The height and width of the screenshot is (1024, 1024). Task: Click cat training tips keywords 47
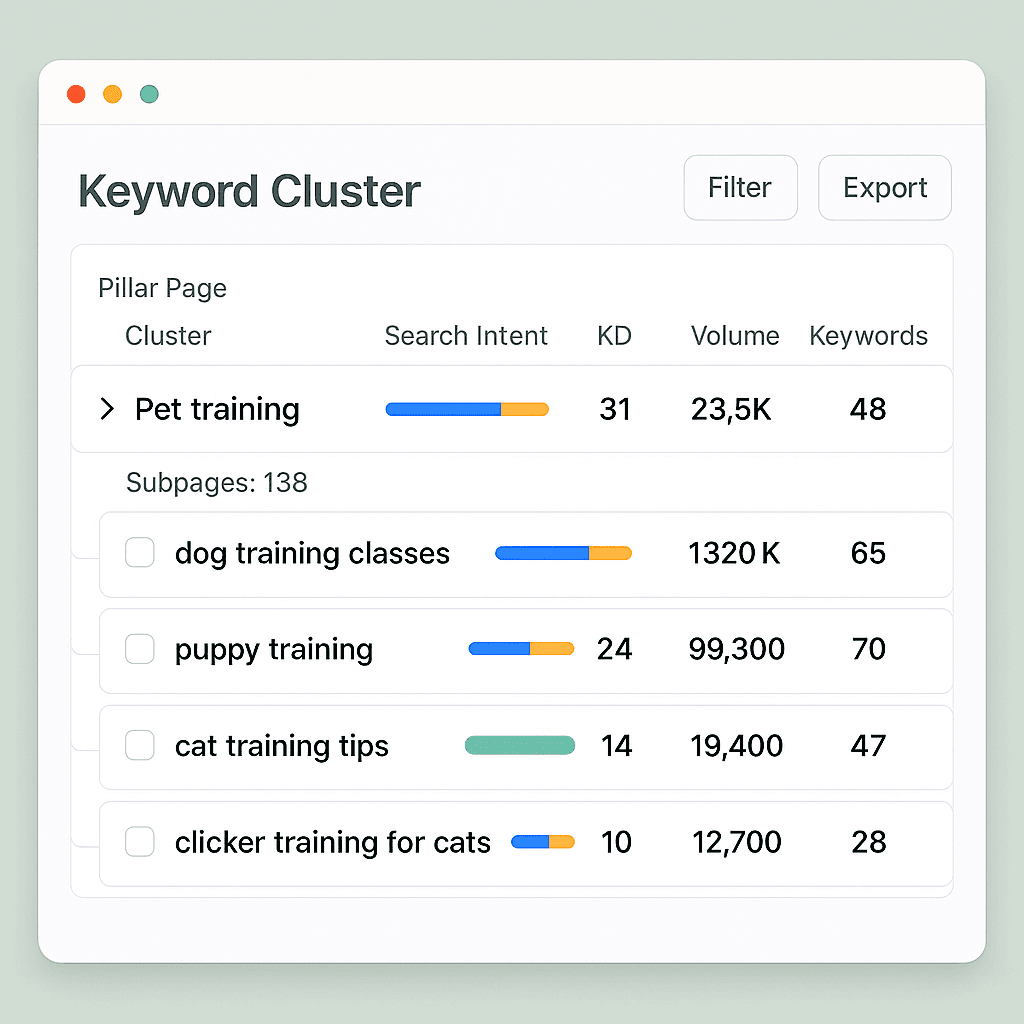[x=868, y=746]
